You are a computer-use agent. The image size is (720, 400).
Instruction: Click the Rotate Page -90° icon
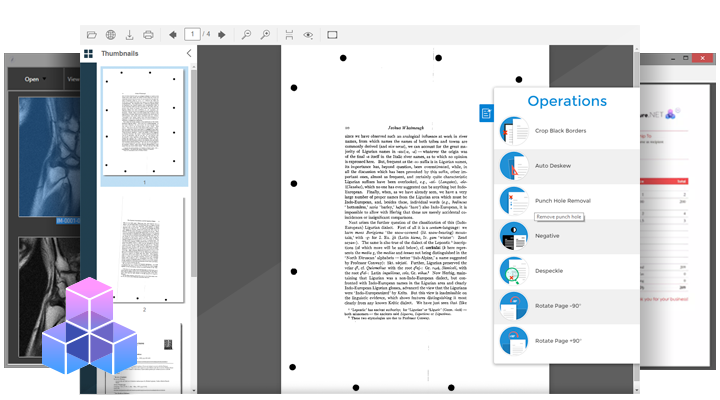tap(514, 306)
